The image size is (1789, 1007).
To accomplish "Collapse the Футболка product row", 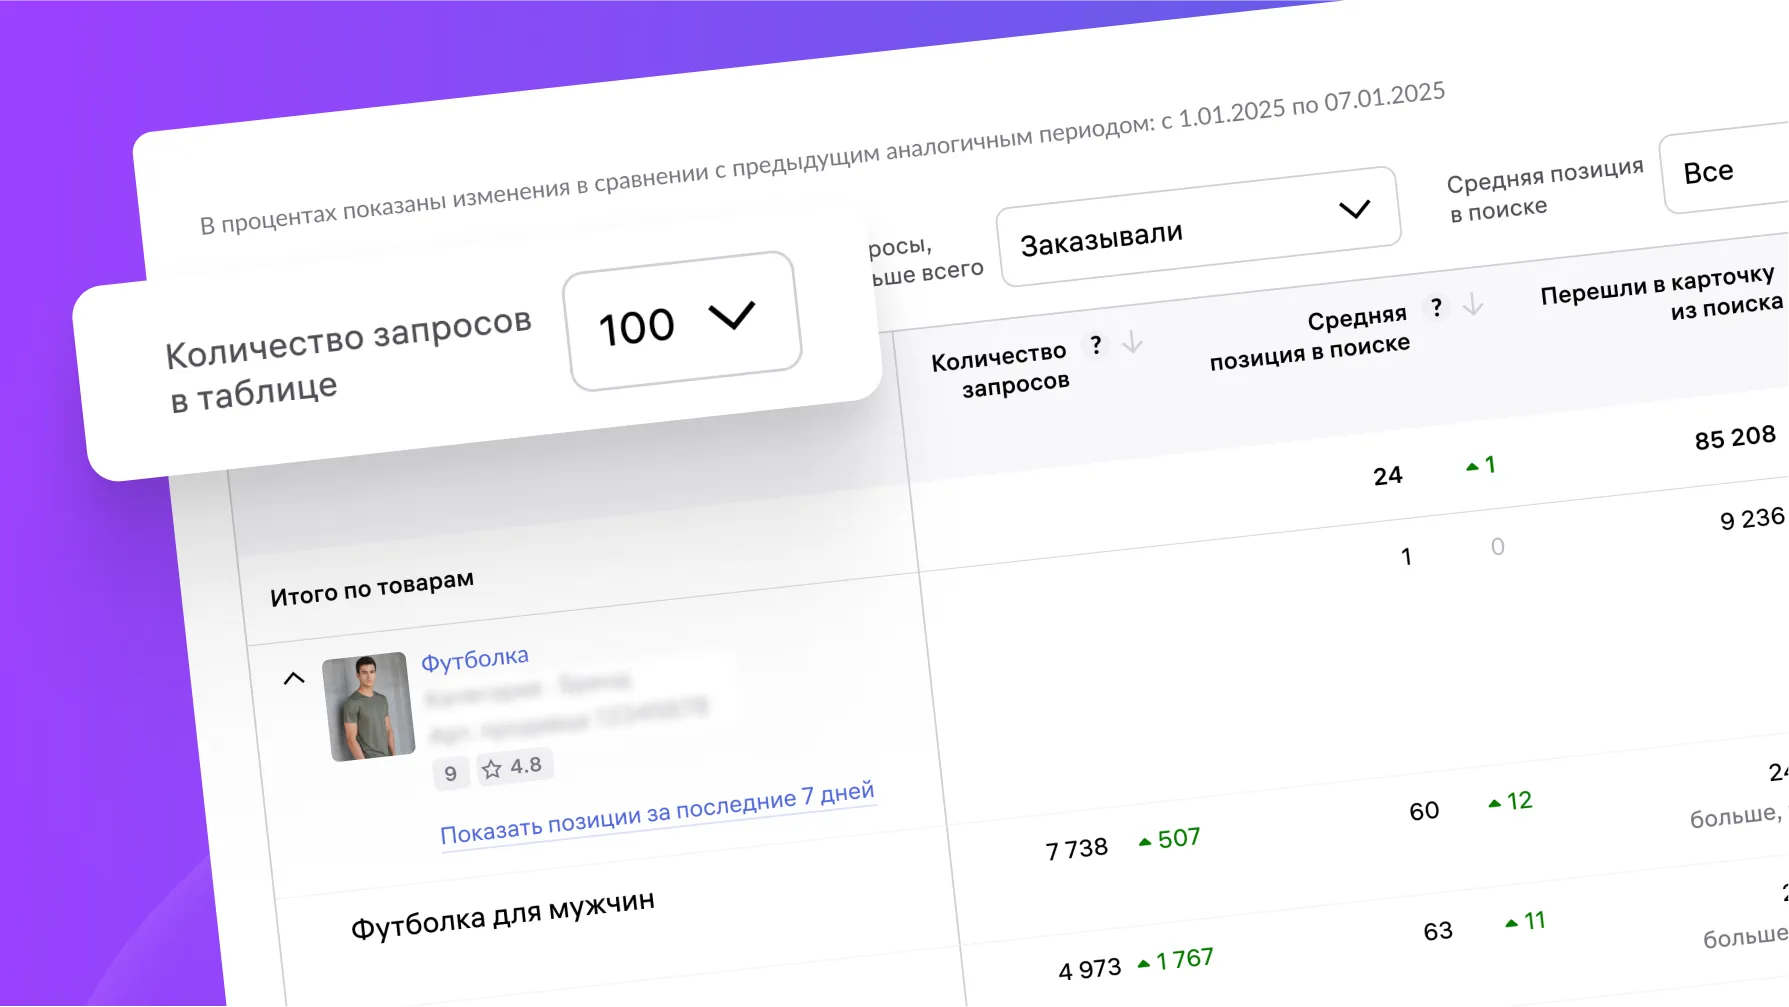I will (x=294, y=678).
